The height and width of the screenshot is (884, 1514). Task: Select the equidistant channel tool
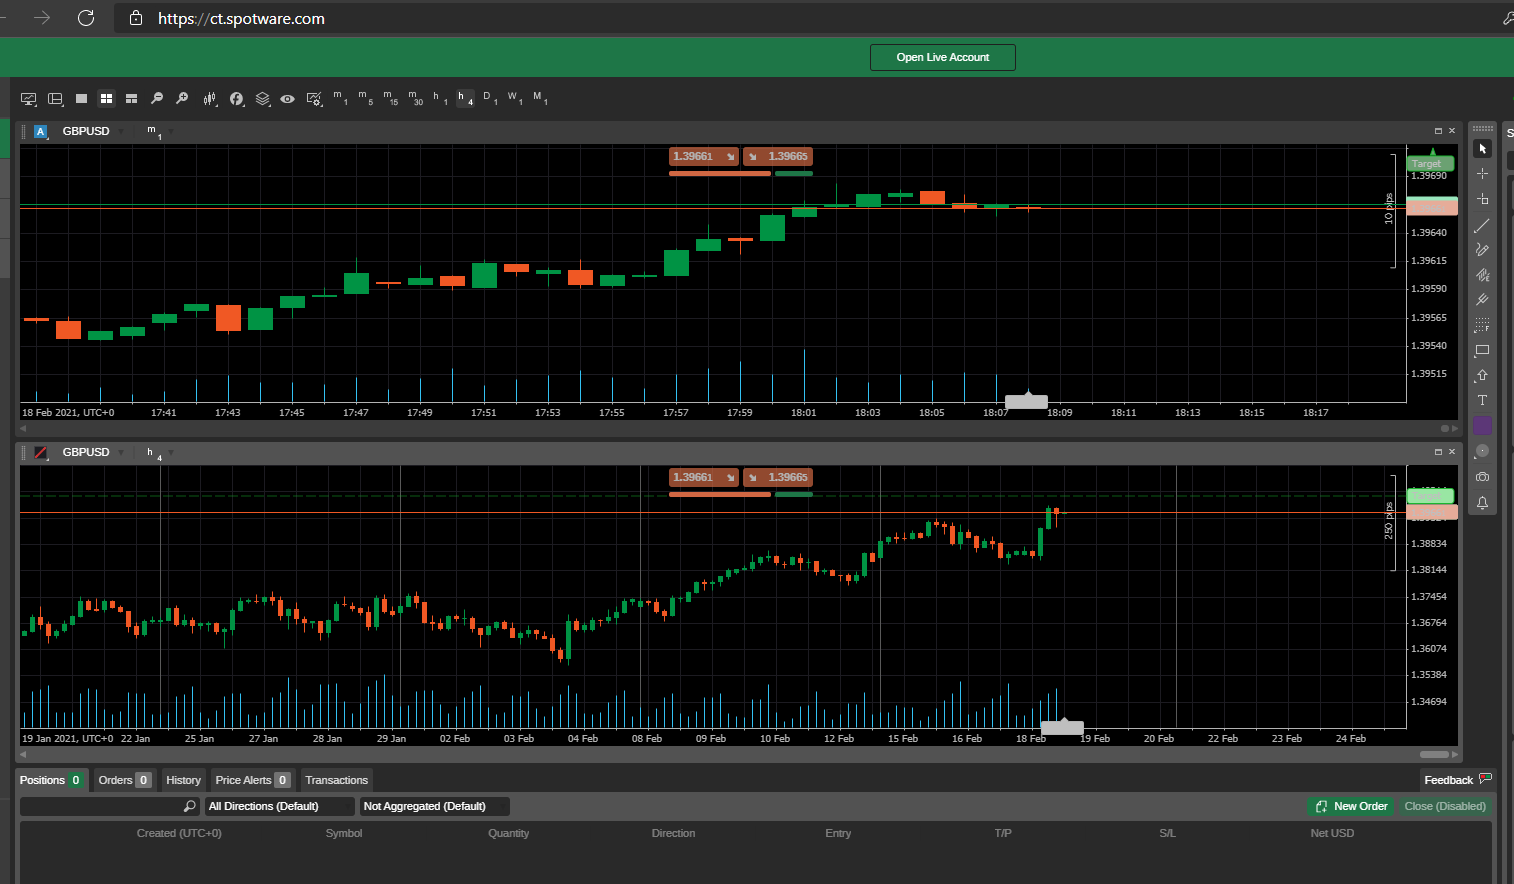pos(1482,275)
